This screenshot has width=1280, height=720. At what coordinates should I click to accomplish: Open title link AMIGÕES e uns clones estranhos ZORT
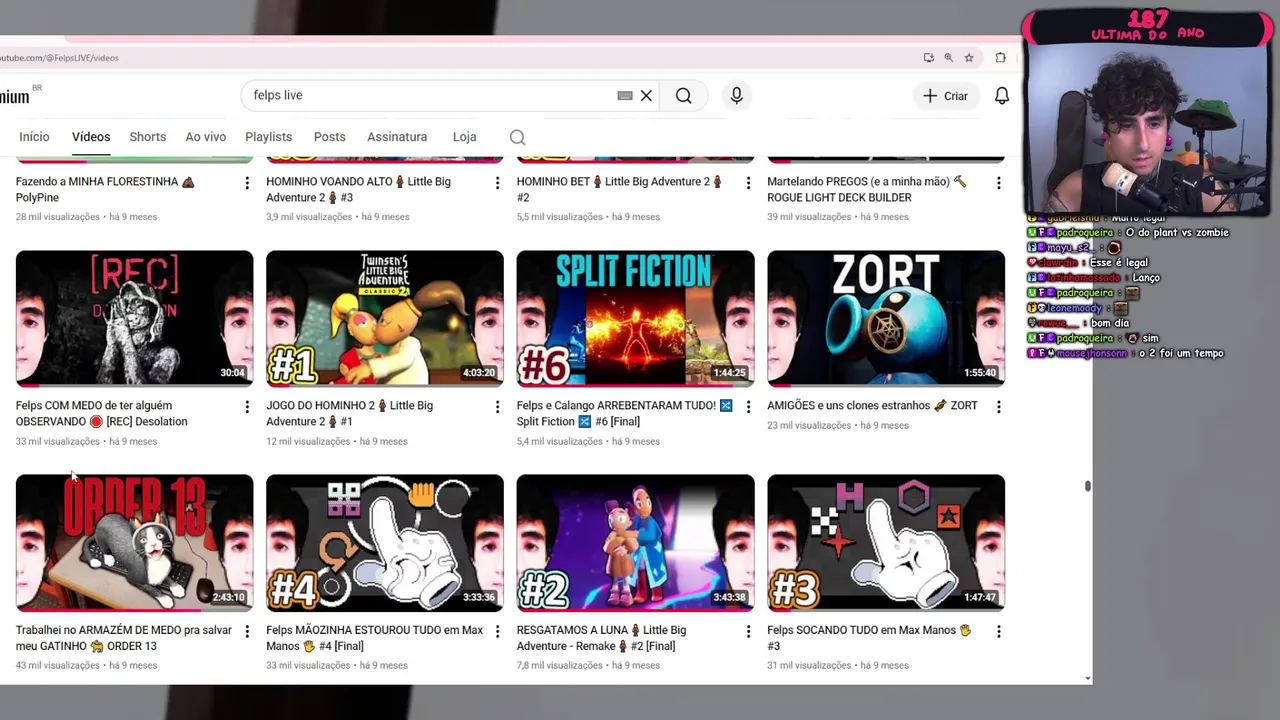tap(872, 406)
